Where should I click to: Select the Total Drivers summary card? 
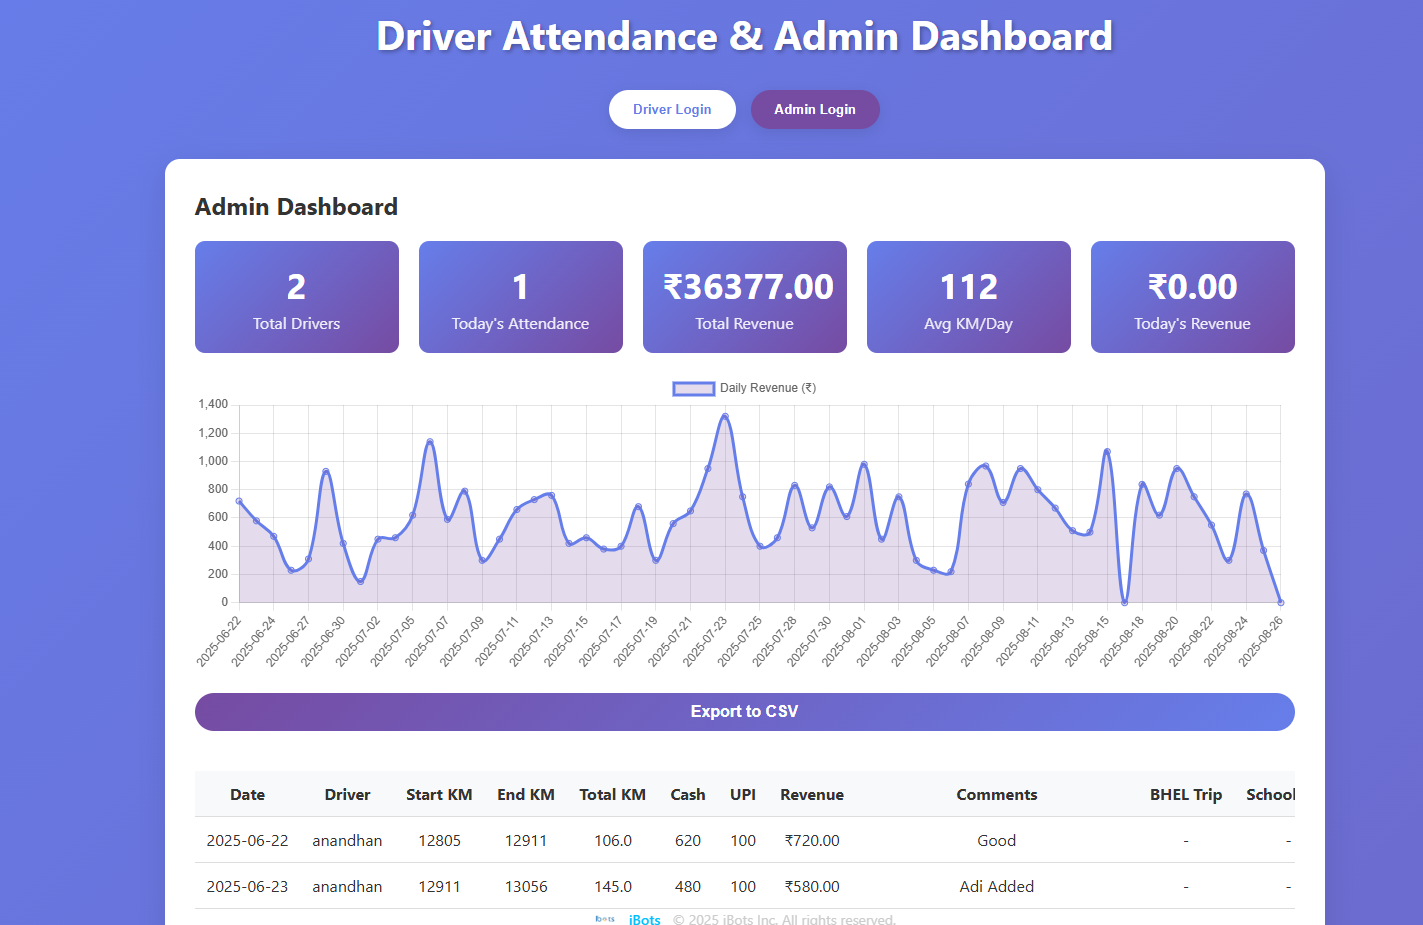[296, 297]
